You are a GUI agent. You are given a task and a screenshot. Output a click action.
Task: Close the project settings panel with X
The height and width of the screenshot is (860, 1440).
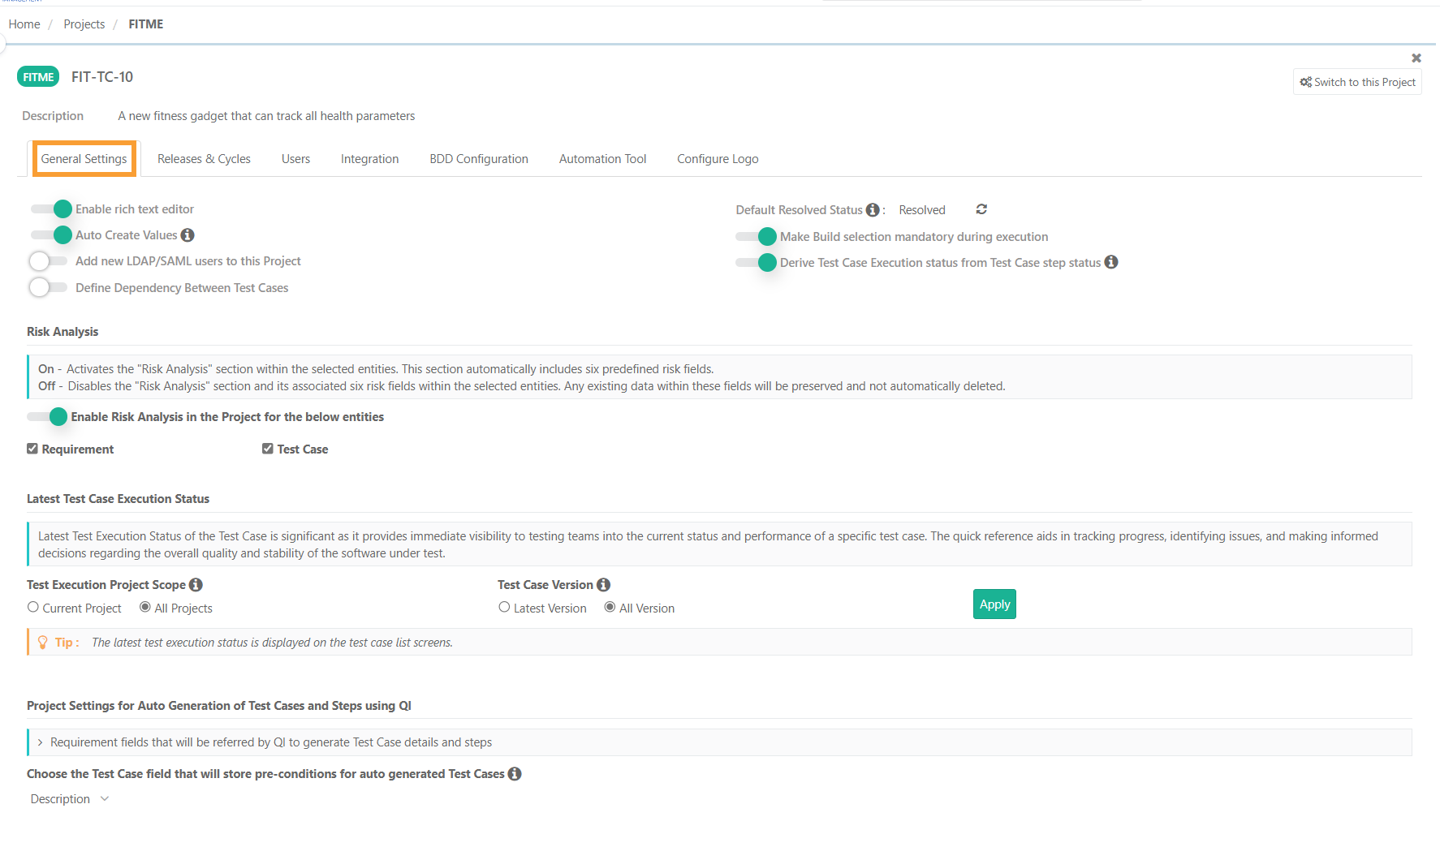click(x=1416, y=58)
